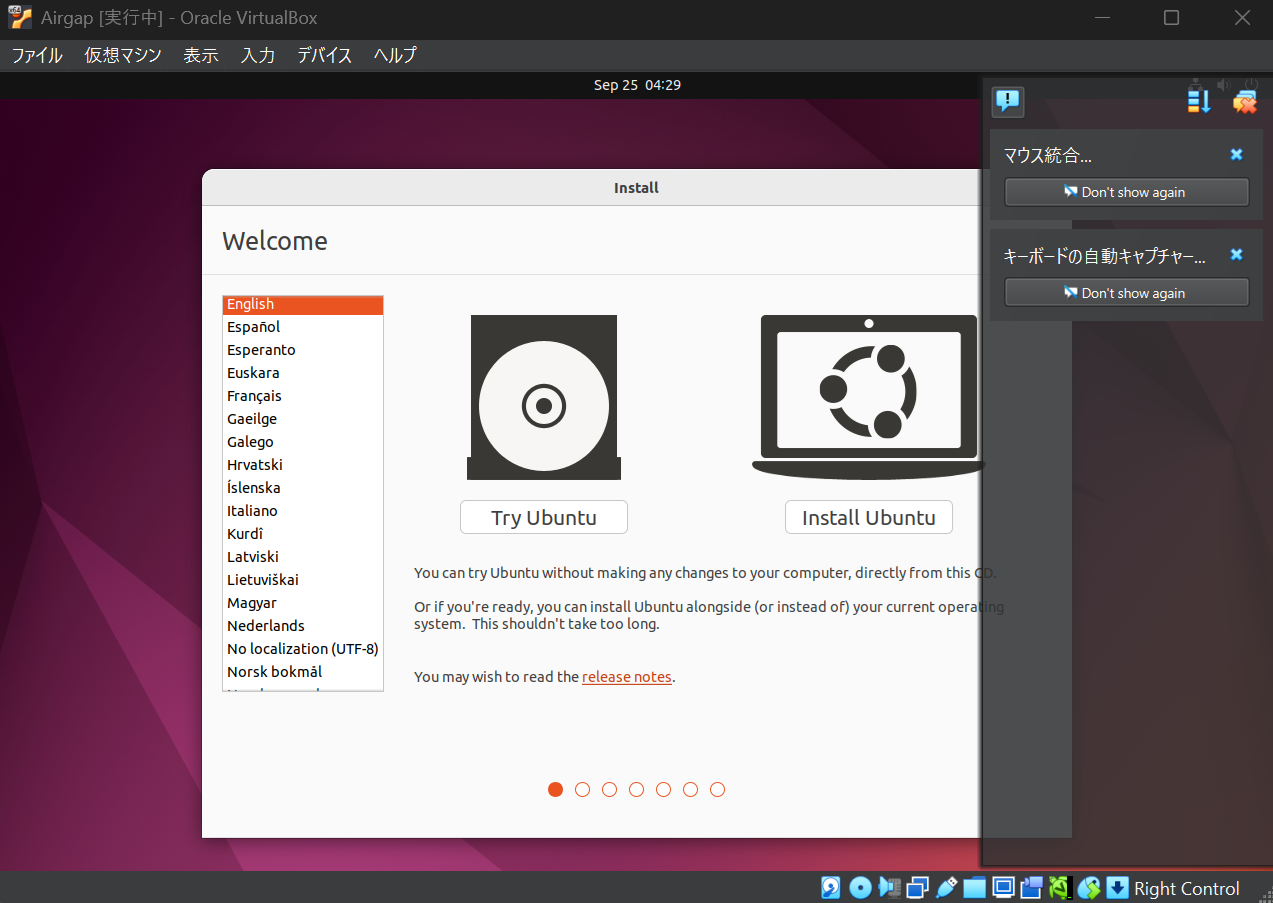Click the hard disk activity status icon
The height and width of the screenshot is (903, 1273).
(x=831, y=888)
